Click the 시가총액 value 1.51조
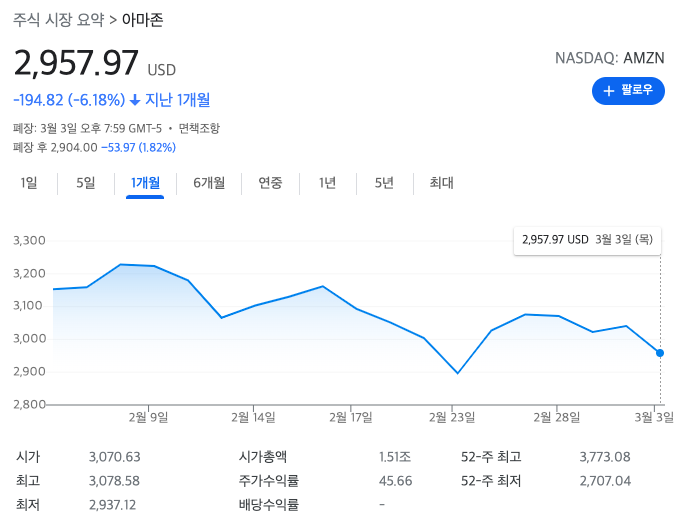Viewport: 698px width, 530px height. [395, 457]
